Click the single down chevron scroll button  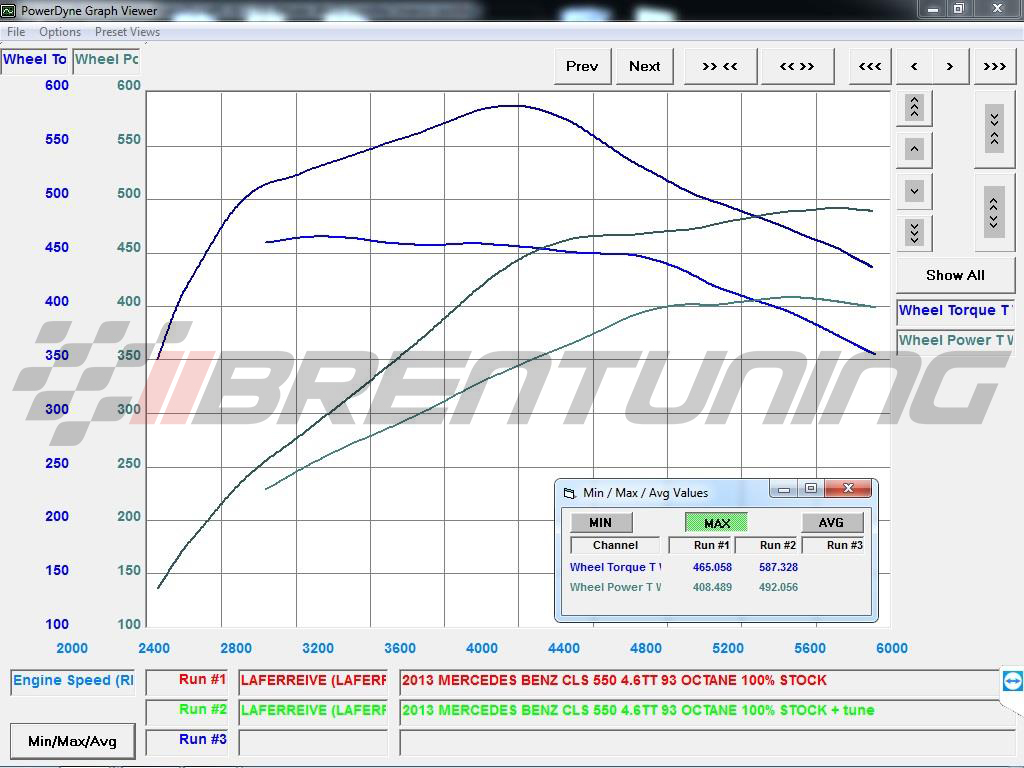click(x=914, y=192)
